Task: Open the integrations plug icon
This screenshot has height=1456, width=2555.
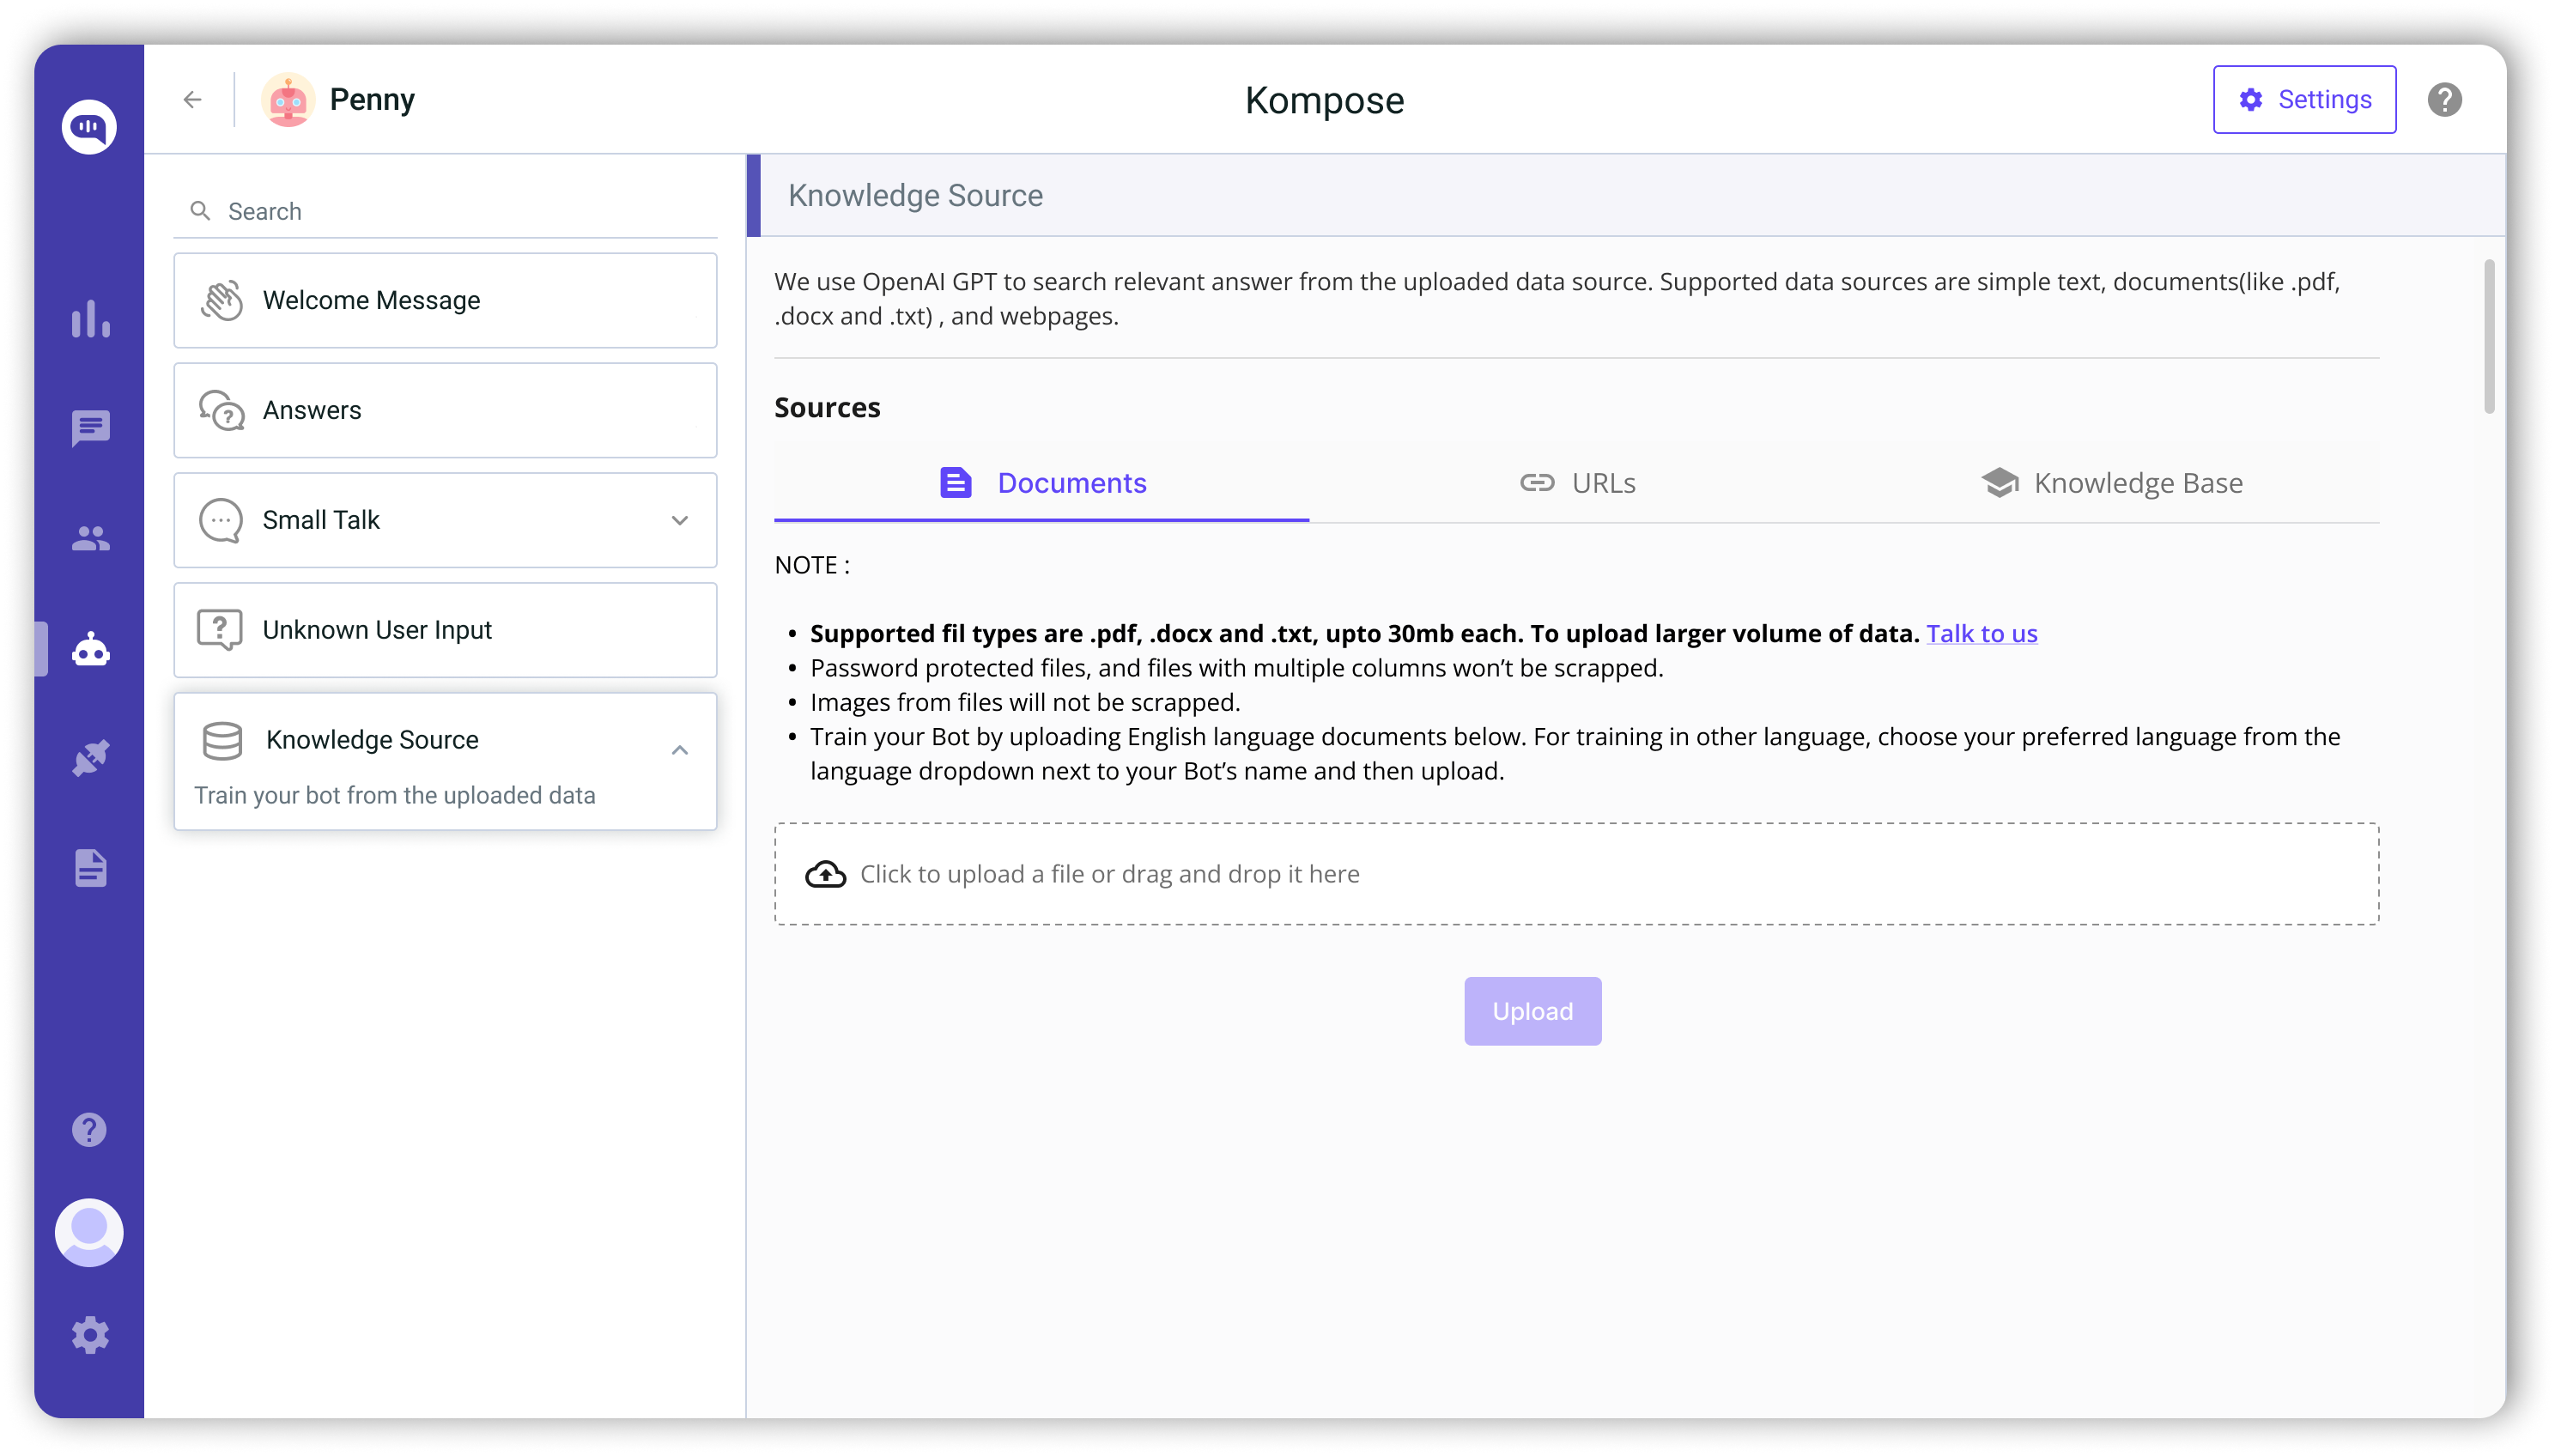Action: [89, 757]
